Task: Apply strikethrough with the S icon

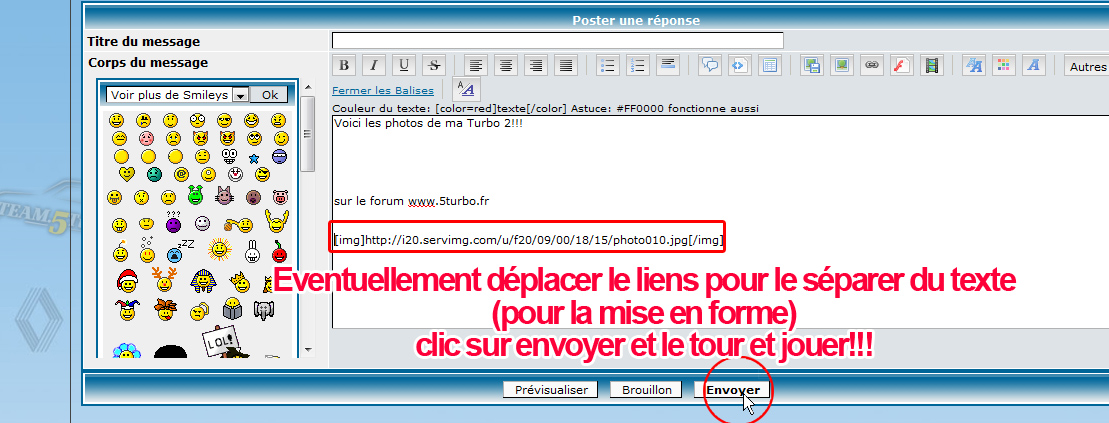Action: point(434,66)
